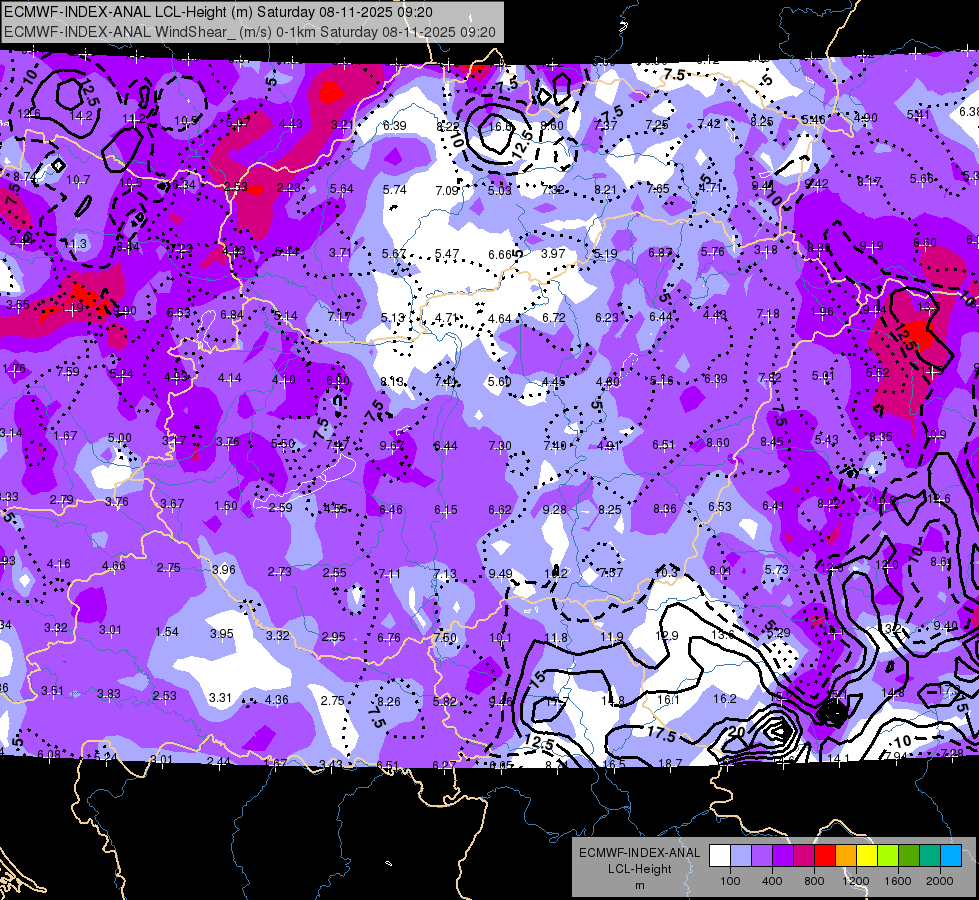
Task: Click the wind shear value '16.6'
Action: 500,126
